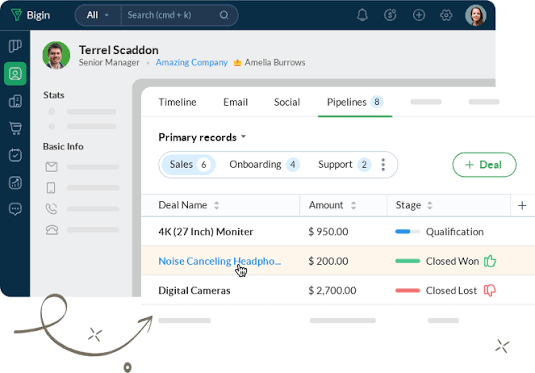Viewport: 535px width, 373px height.
Task: Click the 4K (27 Inch) Moniter deal name
Action: point(205,232)
